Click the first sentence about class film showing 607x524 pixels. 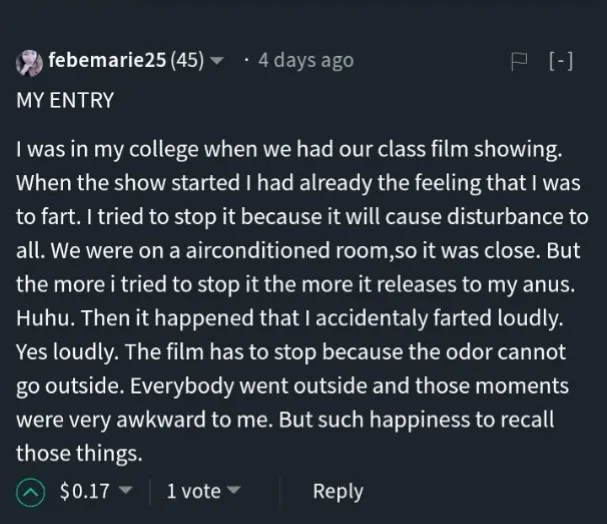point(289,149)
